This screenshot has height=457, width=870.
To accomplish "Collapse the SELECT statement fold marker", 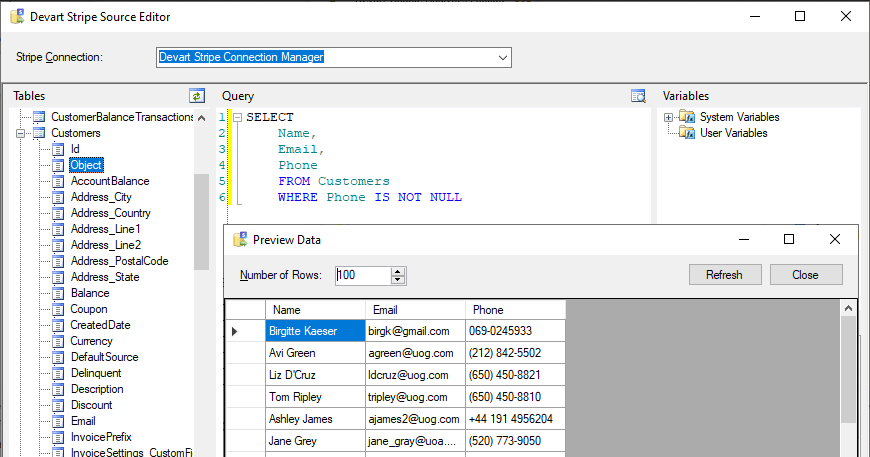I will pos(237,118).
